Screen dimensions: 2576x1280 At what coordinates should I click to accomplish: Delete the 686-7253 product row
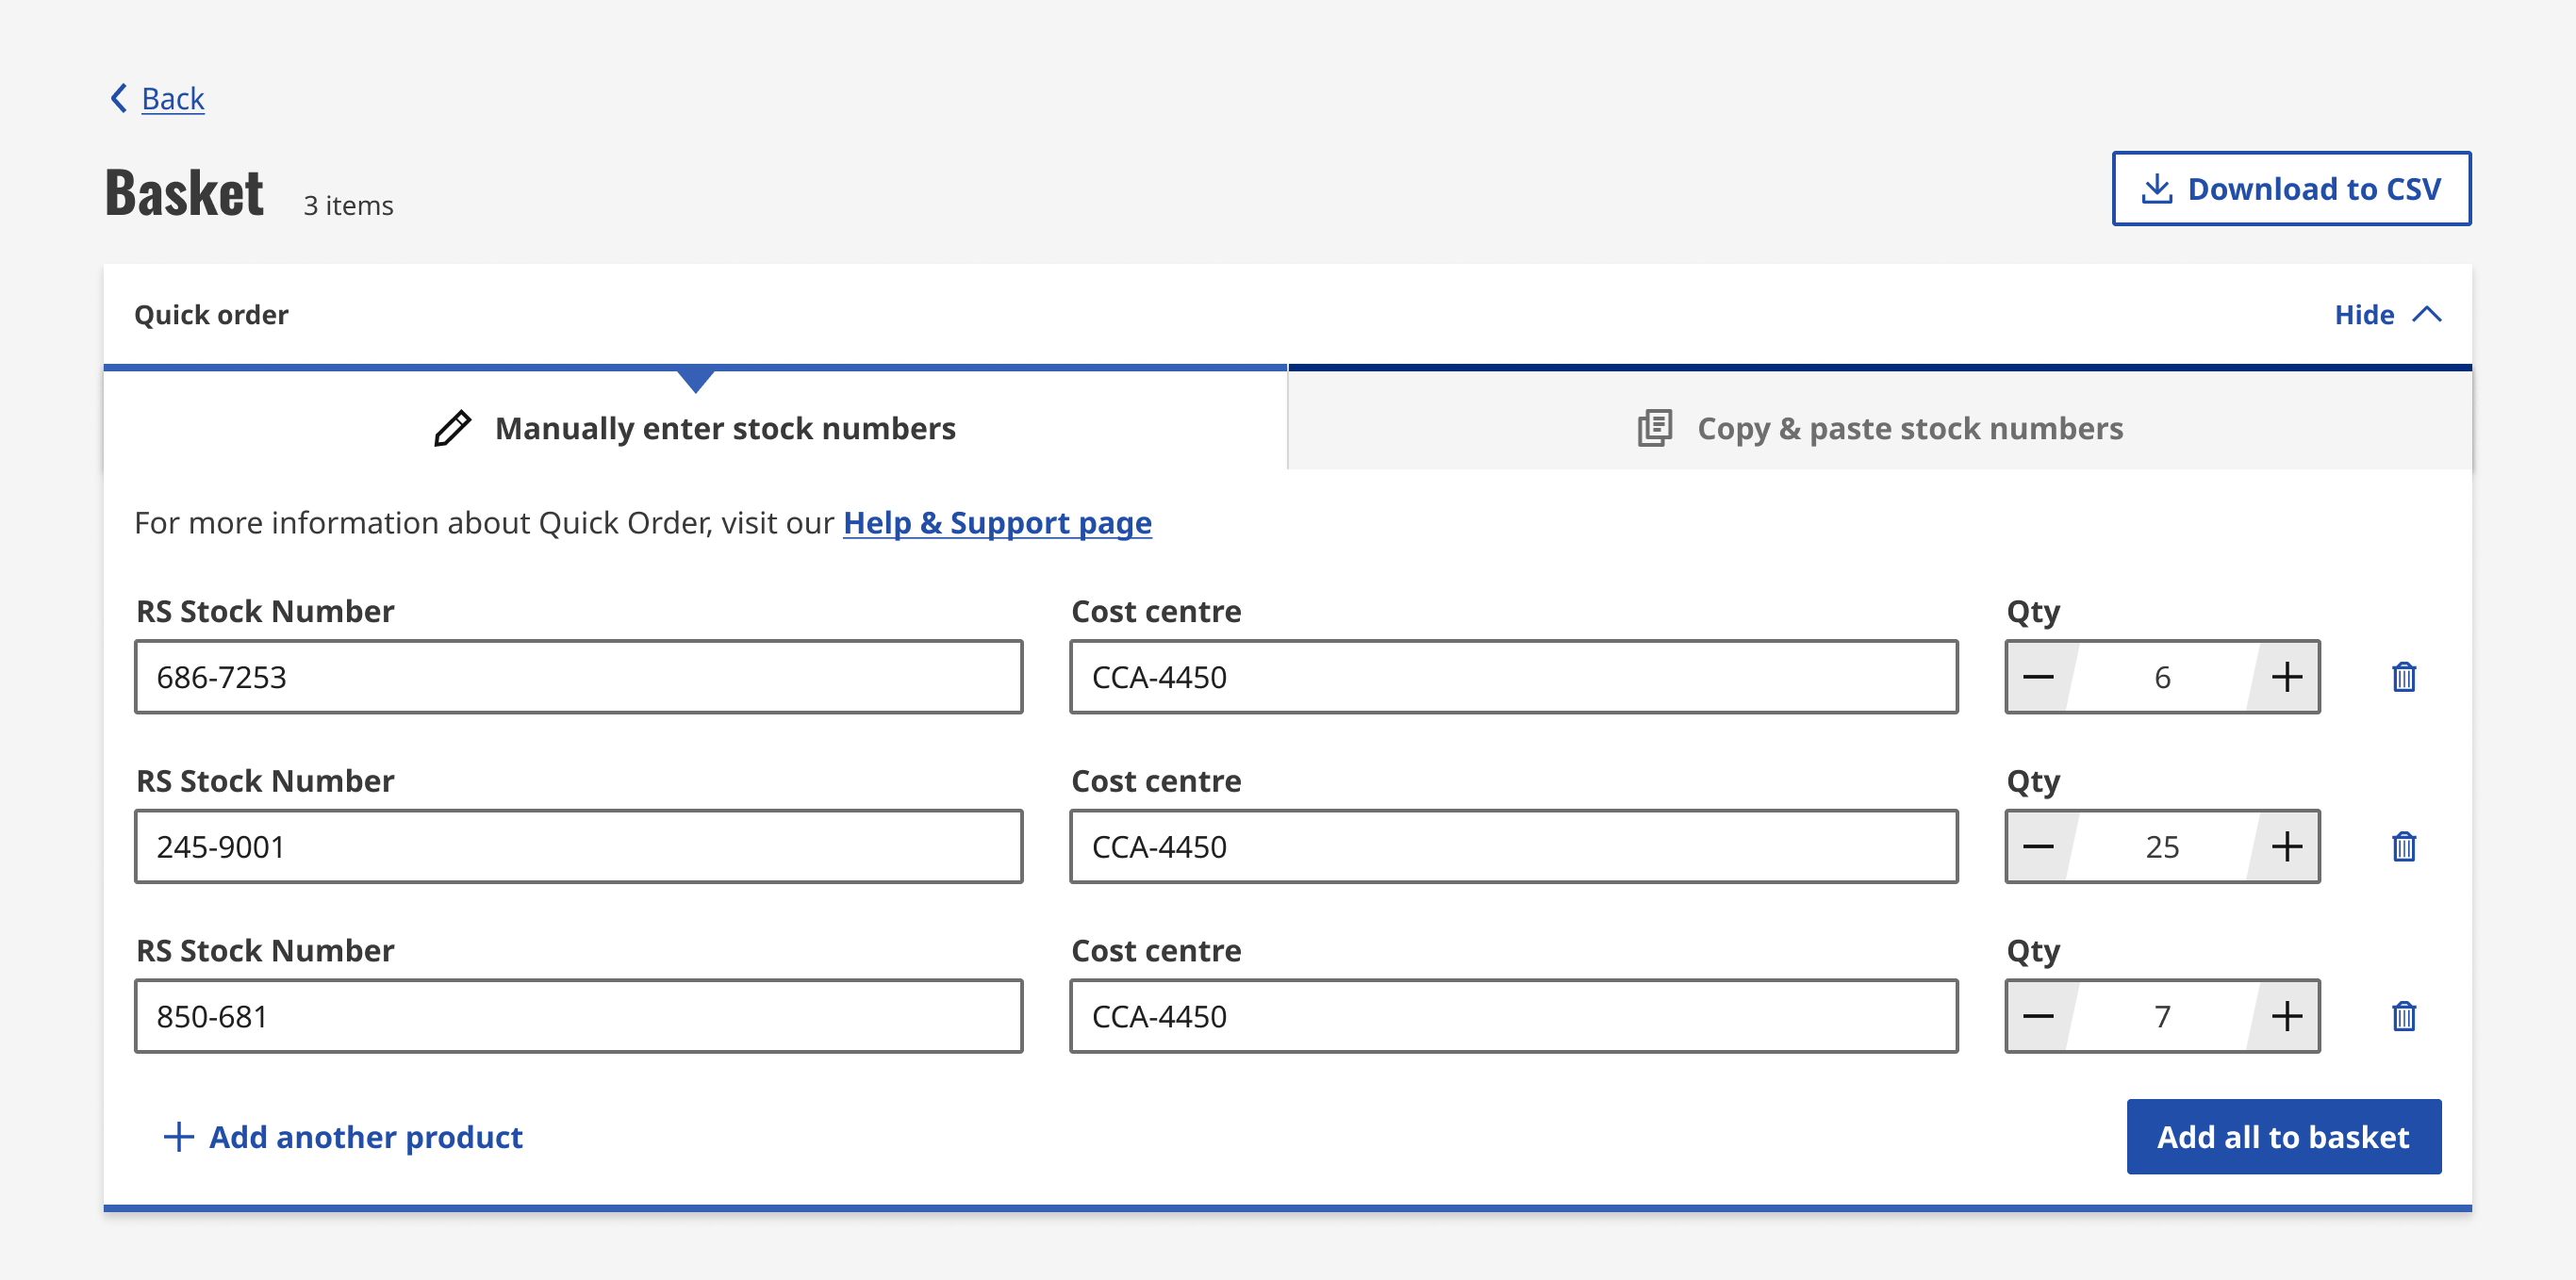[x=2403, y=677]
